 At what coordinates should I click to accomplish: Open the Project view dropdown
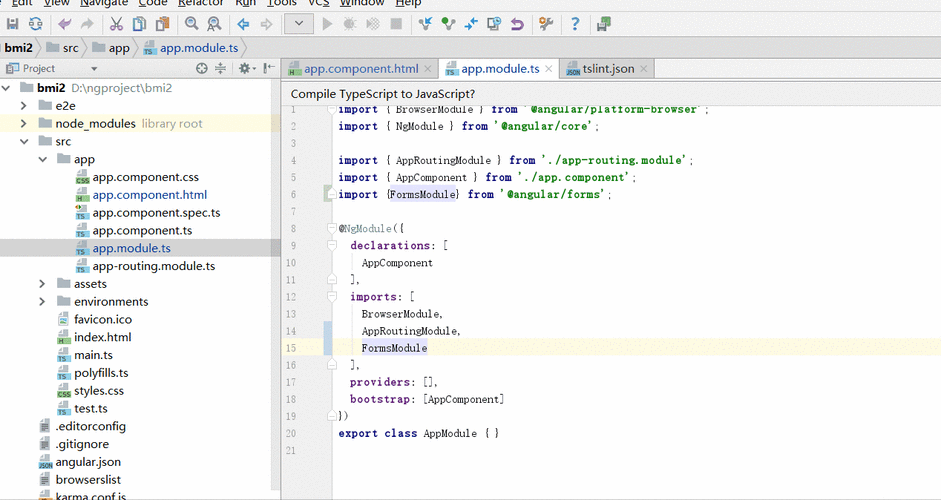[94, 69]
